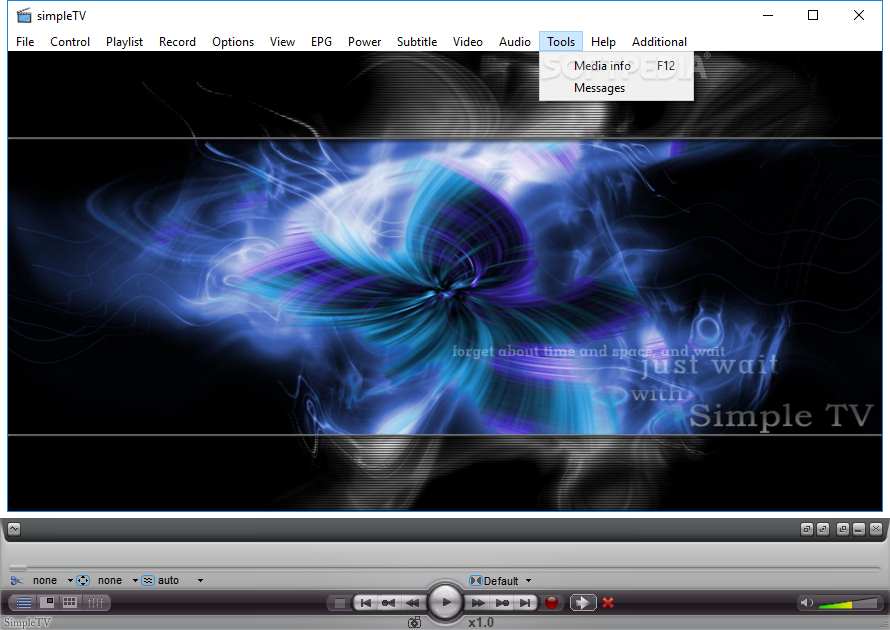Screen dimensions: 890x630
Task: Expand the 'Default' dropdown
Action: [x=528, y=581]
